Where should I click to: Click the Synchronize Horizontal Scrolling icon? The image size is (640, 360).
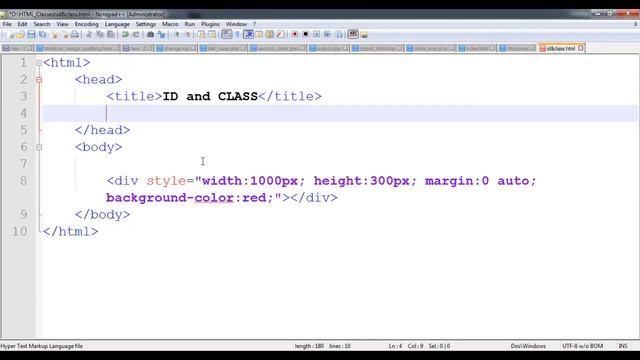point(212,35)
